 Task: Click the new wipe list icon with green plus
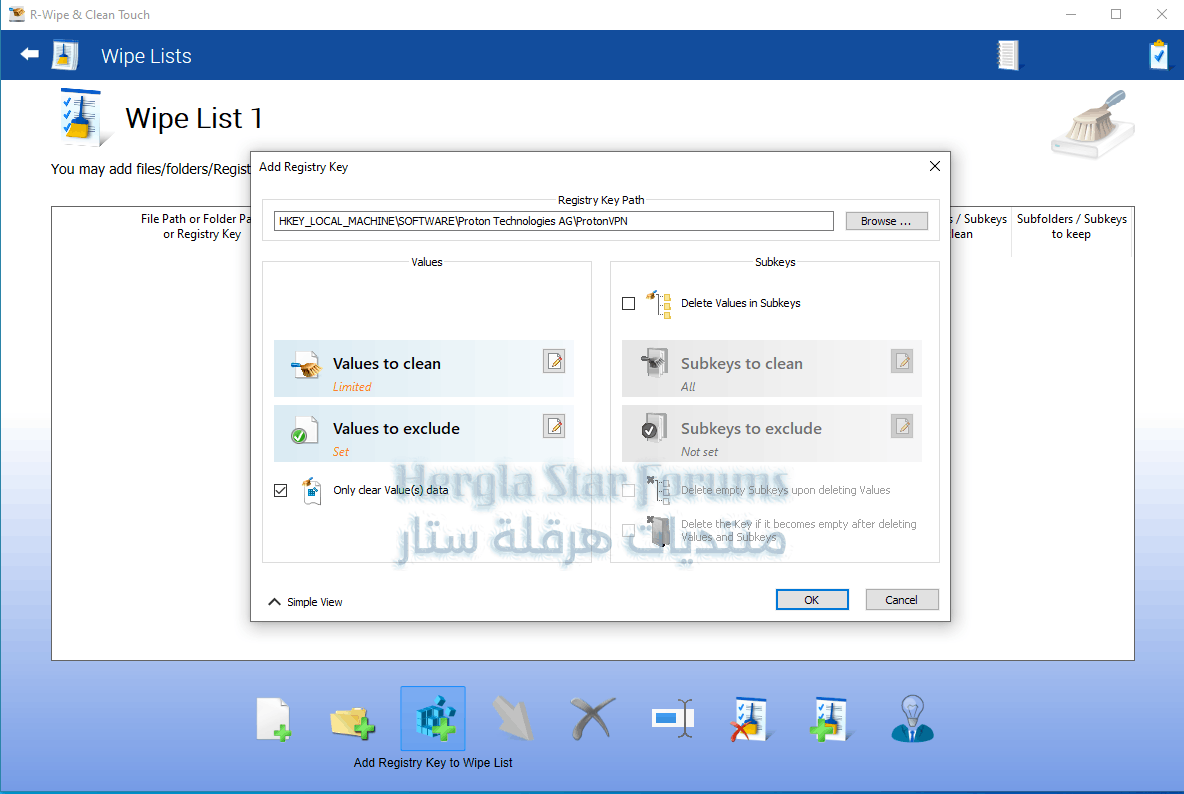830,719
